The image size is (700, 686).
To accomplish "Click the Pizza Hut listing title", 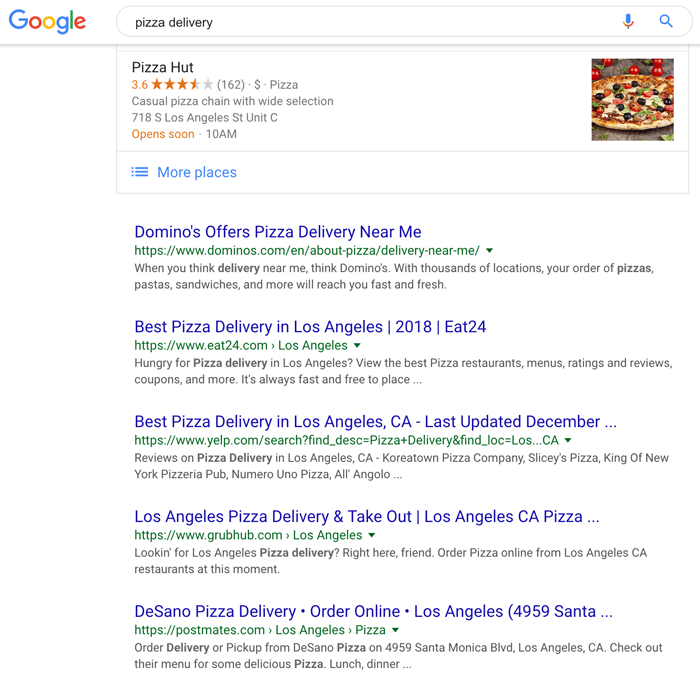I will pos(163,67).
